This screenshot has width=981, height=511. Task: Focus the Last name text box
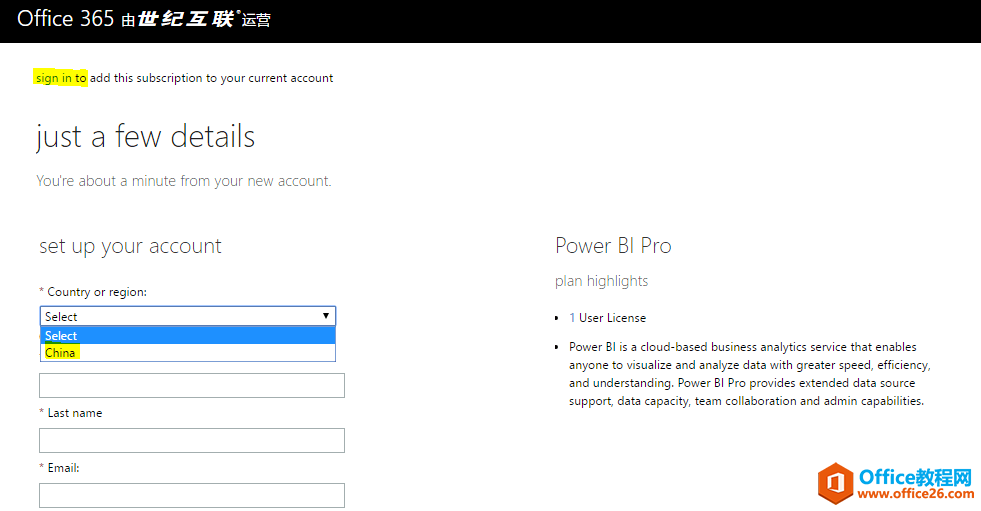(x=191, y=440)
